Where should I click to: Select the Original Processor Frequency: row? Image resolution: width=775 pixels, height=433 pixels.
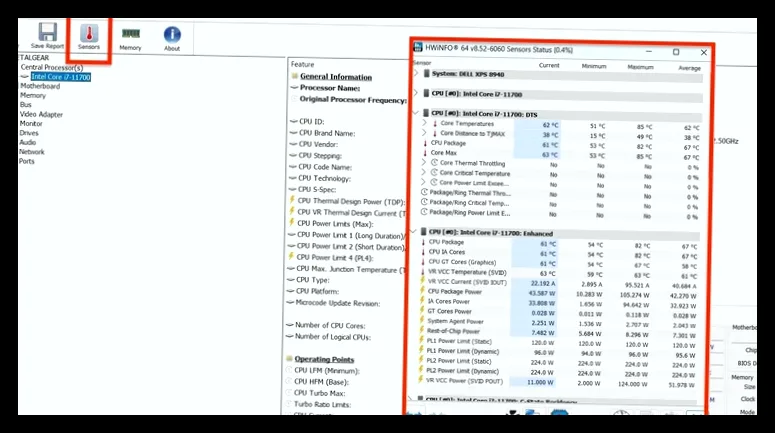(x=353, y=99)
